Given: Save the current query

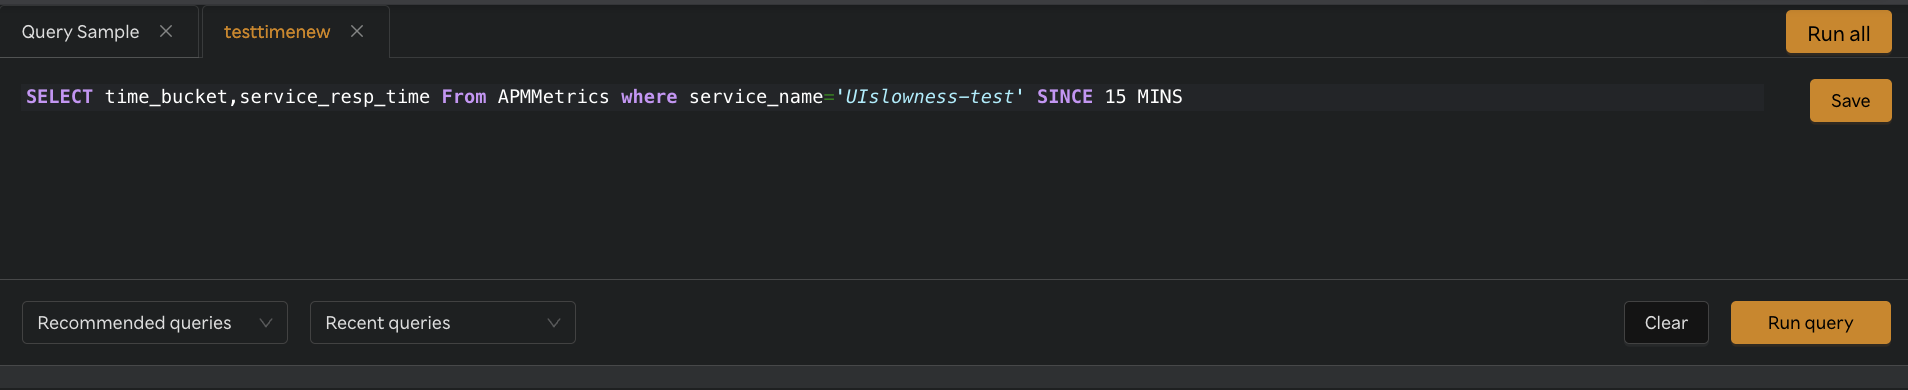Looking at the screenshot, I should 1850,100.
